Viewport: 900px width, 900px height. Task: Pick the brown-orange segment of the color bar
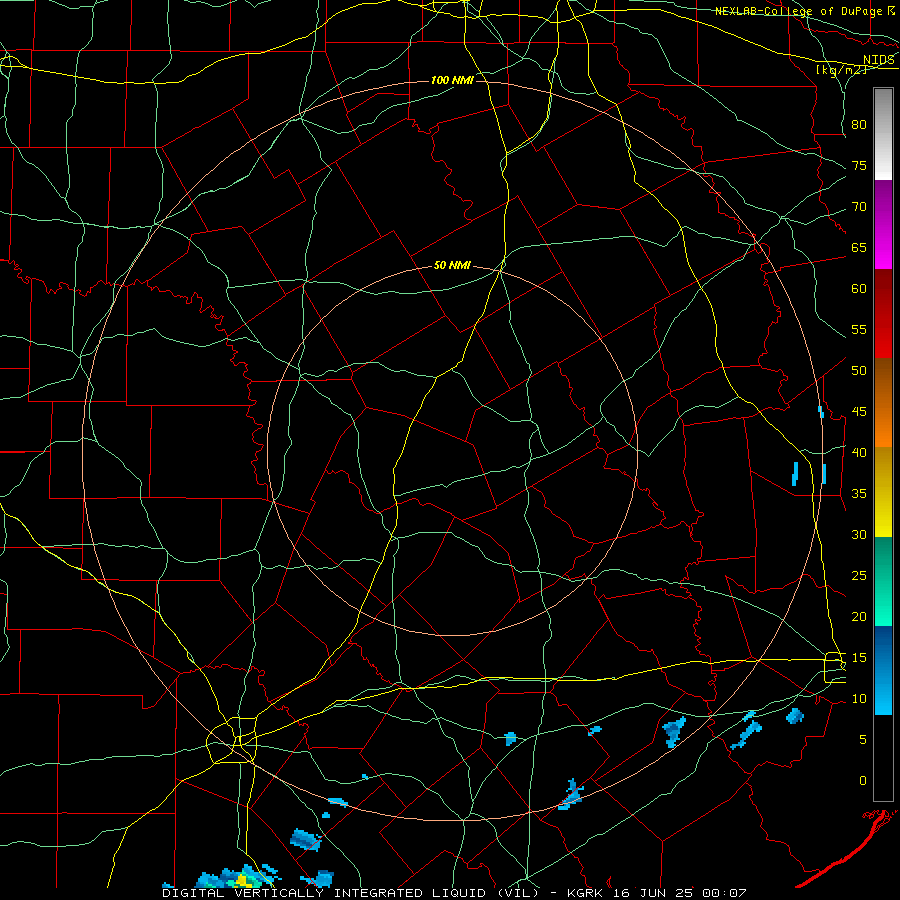tap(883, 402)
